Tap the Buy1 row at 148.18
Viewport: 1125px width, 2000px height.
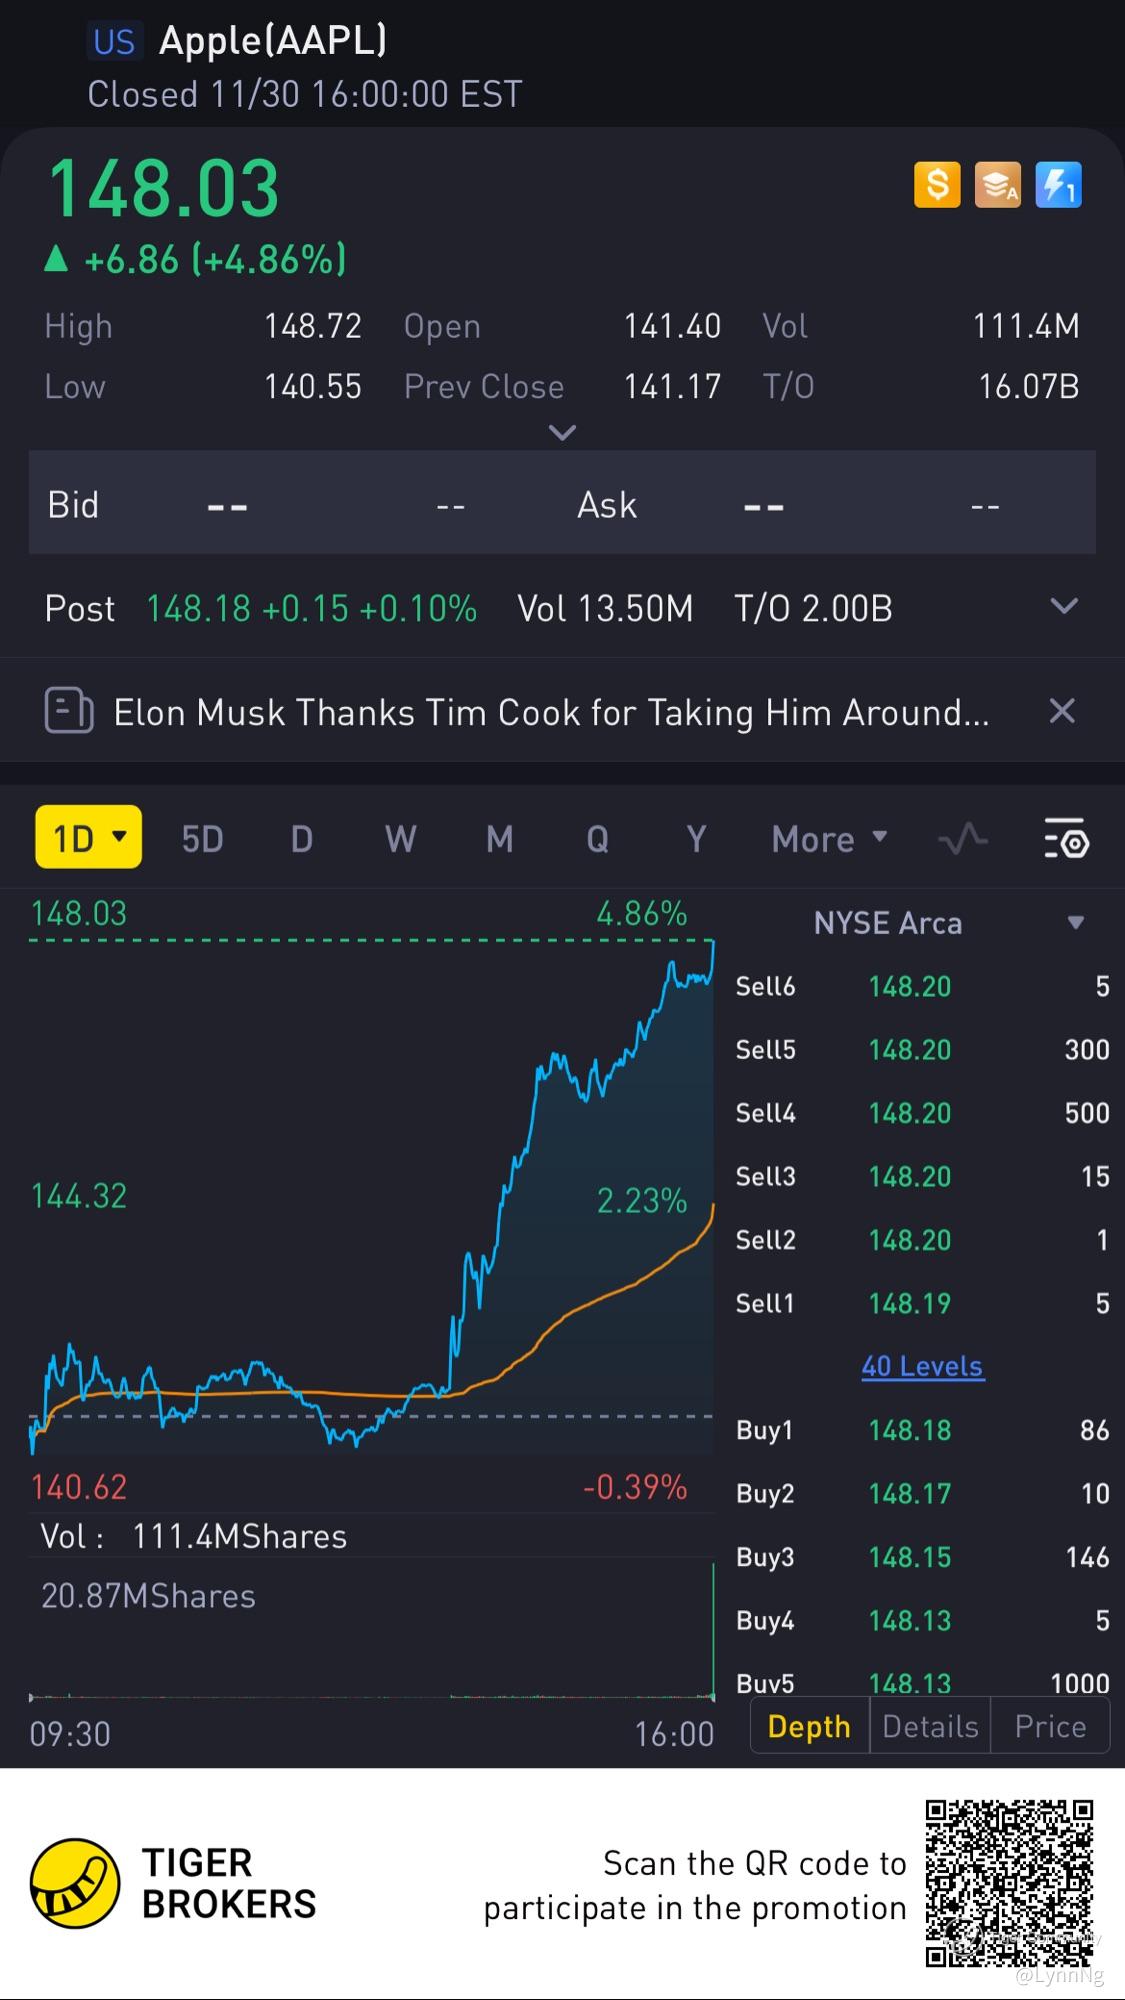pyautogui.click(x=922, y=1430)
